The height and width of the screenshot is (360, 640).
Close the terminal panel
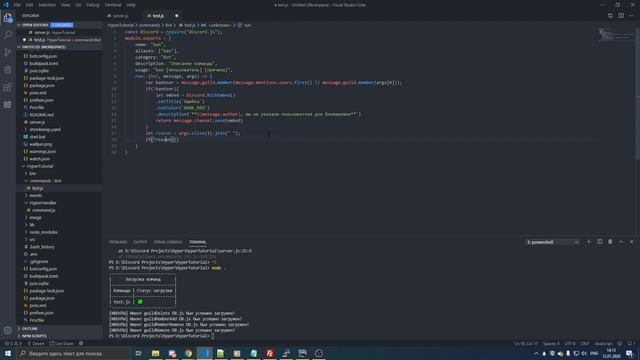[x=631, y=242]
